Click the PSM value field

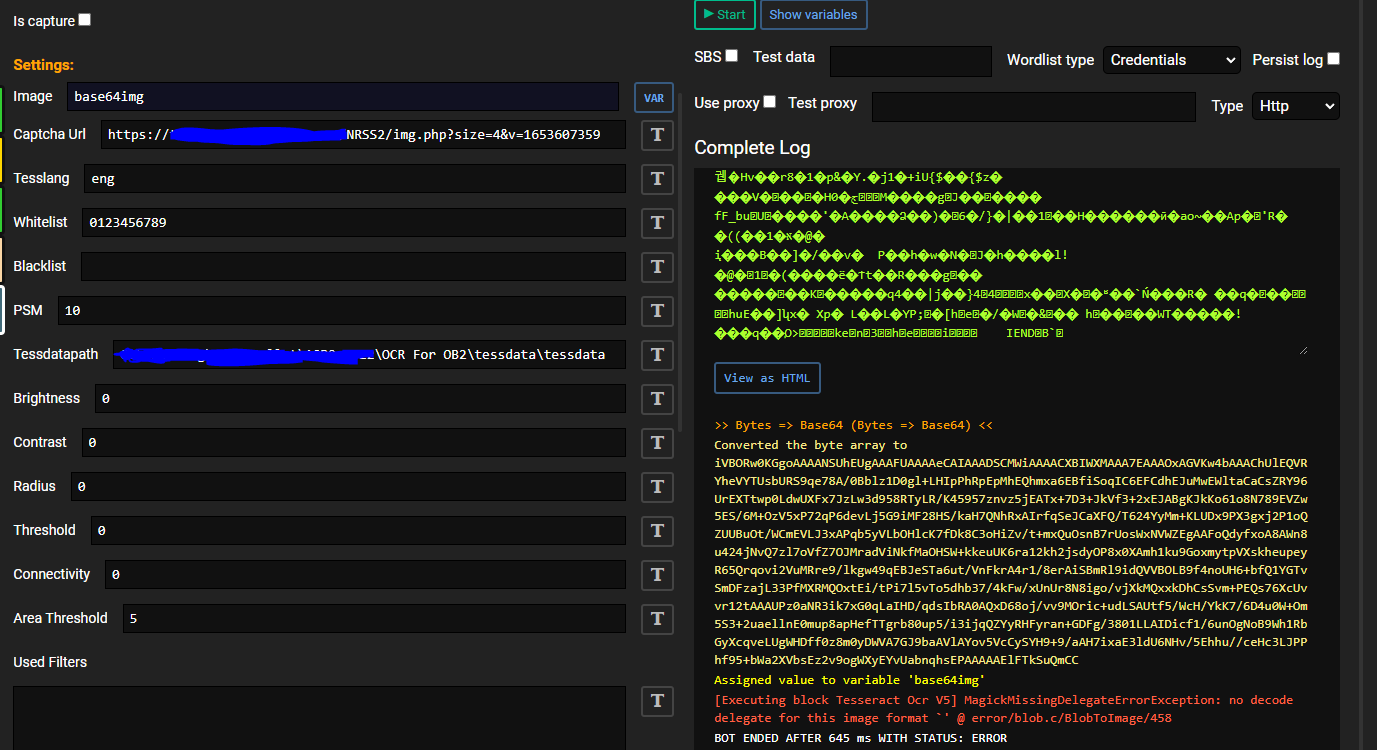tap(342, 311)
